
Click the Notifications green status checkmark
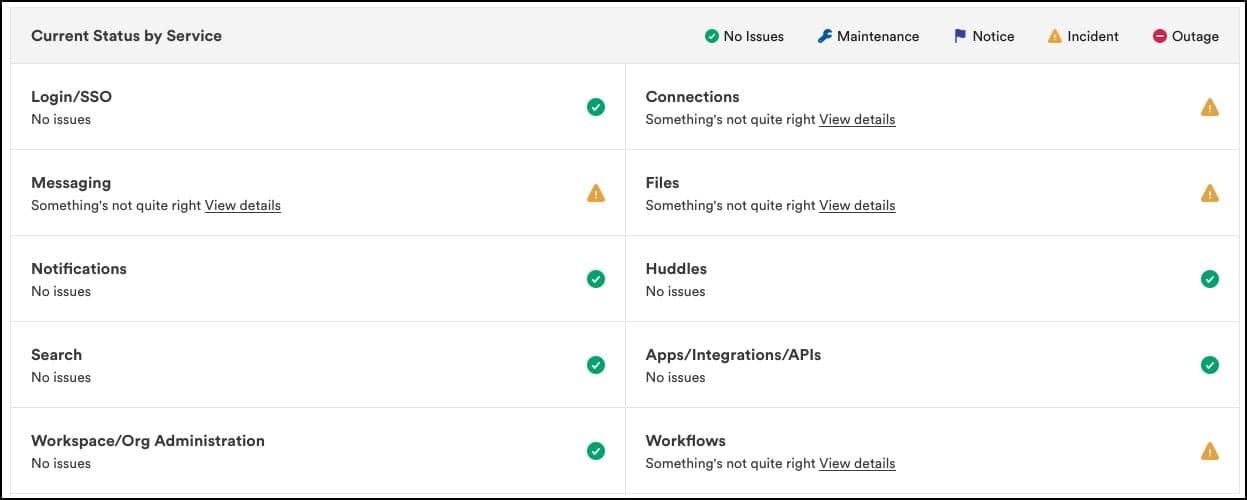[596, 279]
